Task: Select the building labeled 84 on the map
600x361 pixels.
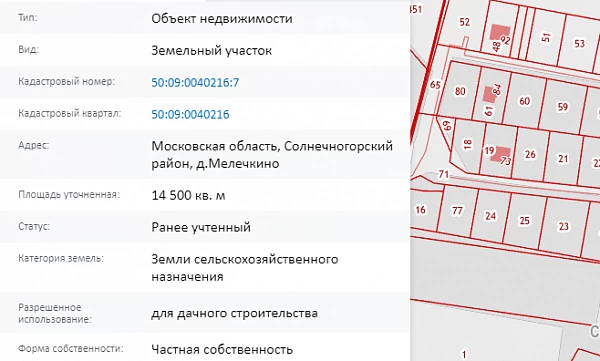Action: 489,94
